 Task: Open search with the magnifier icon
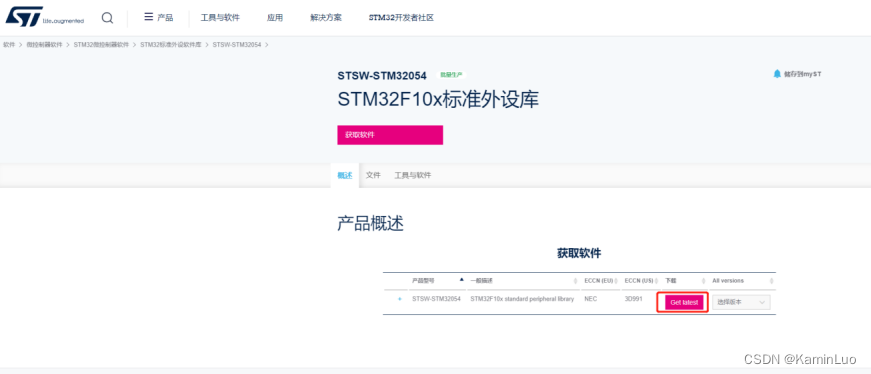coord(107,18)
